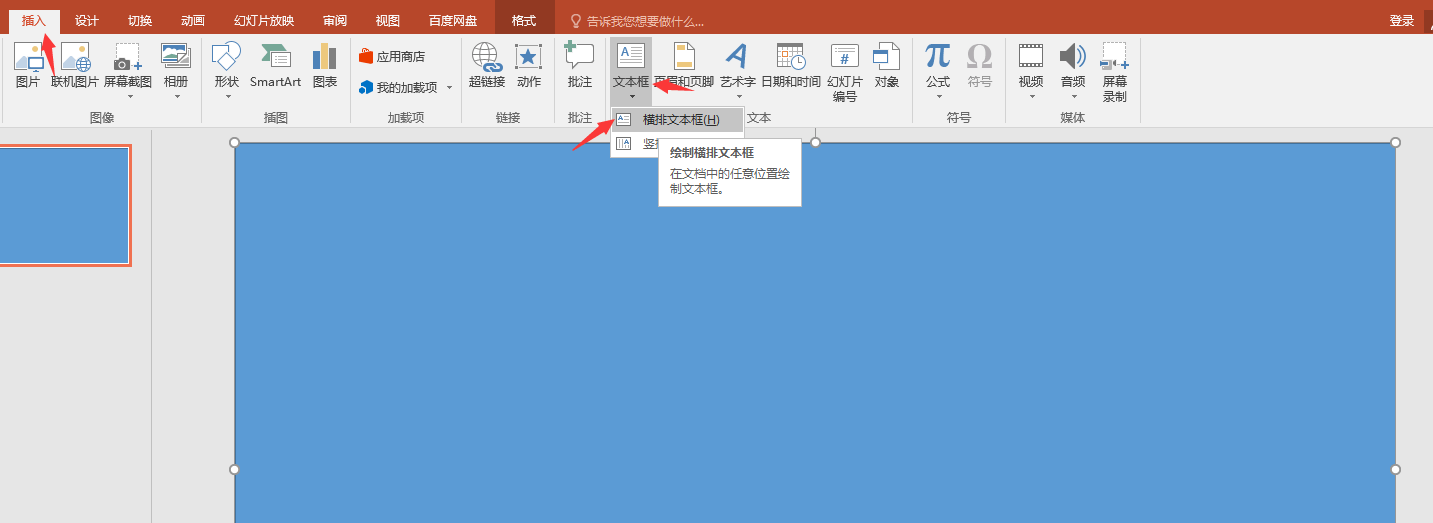The width and height of the screenshot is (1433, 523).
Task: Switch to the 动画 animations tab
Action: click(193, 21)
